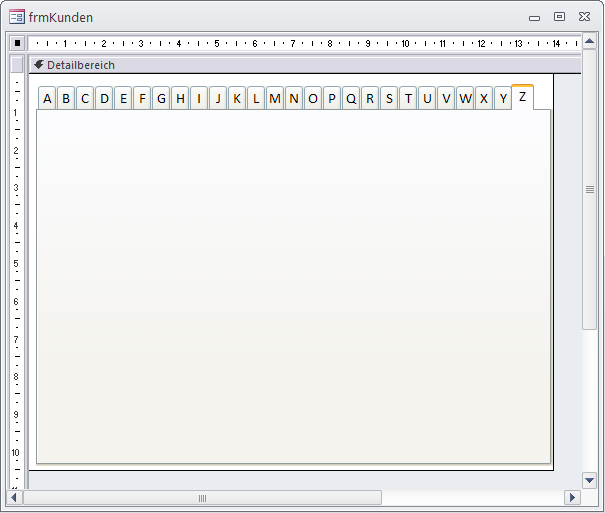Viewport: 605px width, 513px height.
Task: Click the frmKunden form icon in title bar
Action: [17, 17]
